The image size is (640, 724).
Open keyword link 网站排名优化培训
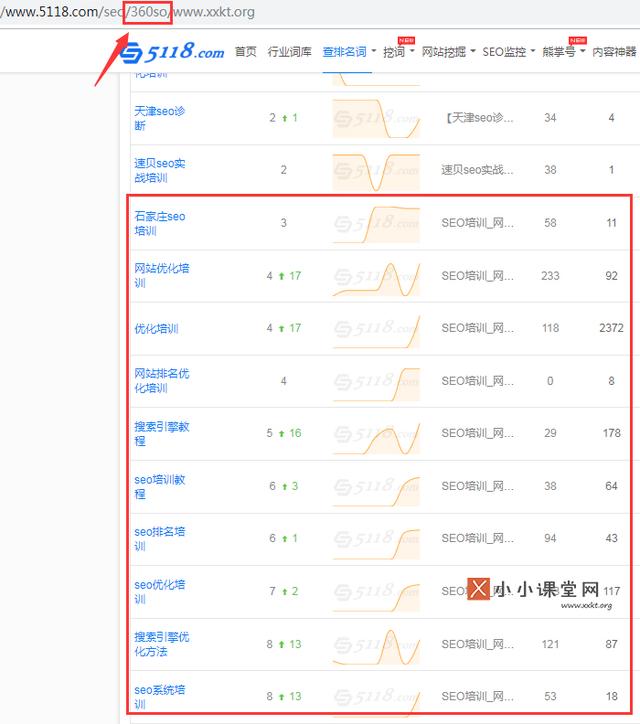point(162,381)
